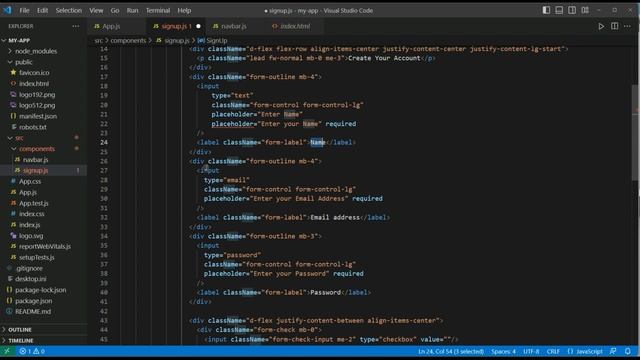640x360 pixels.
Task: Select signup.js in the explorer
Action: [x=36, y=171]
